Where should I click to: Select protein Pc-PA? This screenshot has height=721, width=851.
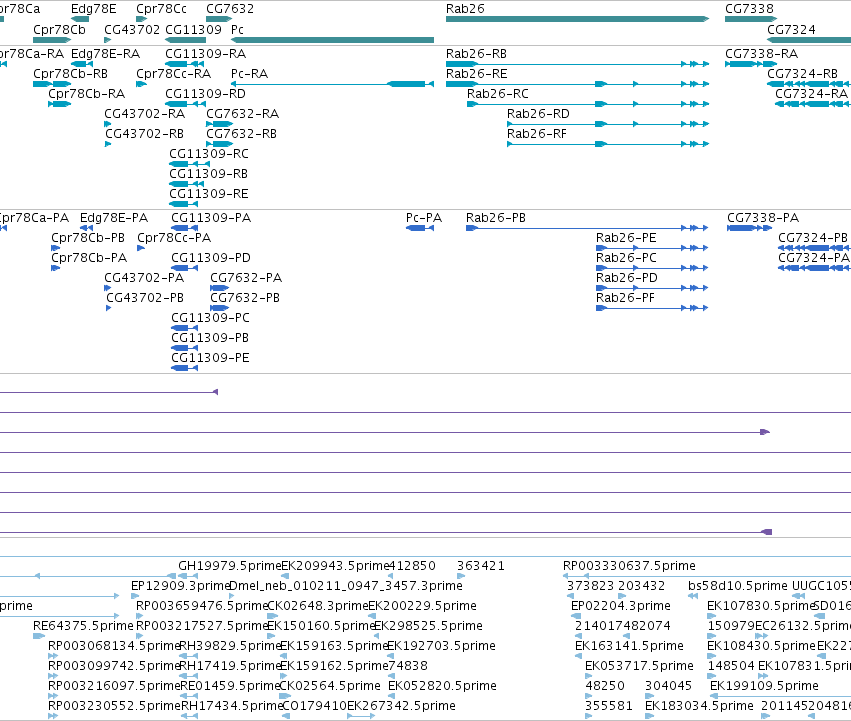[x=424, y=218]
